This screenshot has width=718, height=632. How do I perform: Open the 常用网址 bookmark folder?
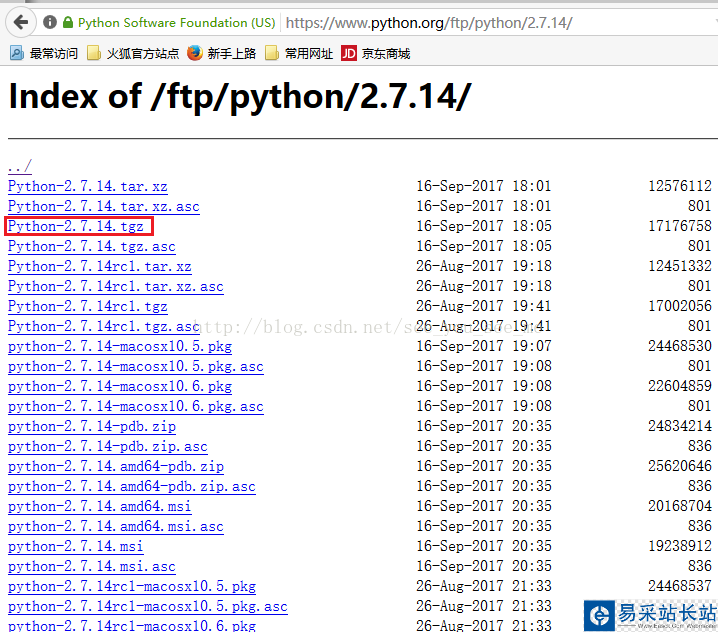tap(299, 54)
